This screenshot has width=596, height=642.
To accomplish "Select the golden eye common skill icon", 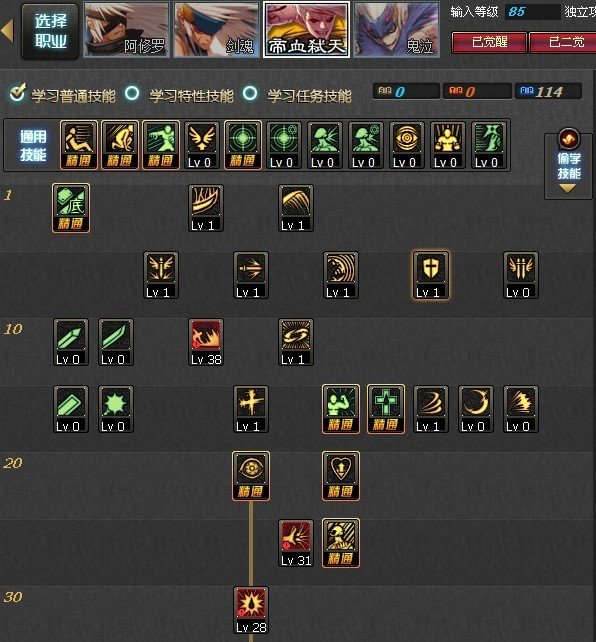I will (406, 145).
